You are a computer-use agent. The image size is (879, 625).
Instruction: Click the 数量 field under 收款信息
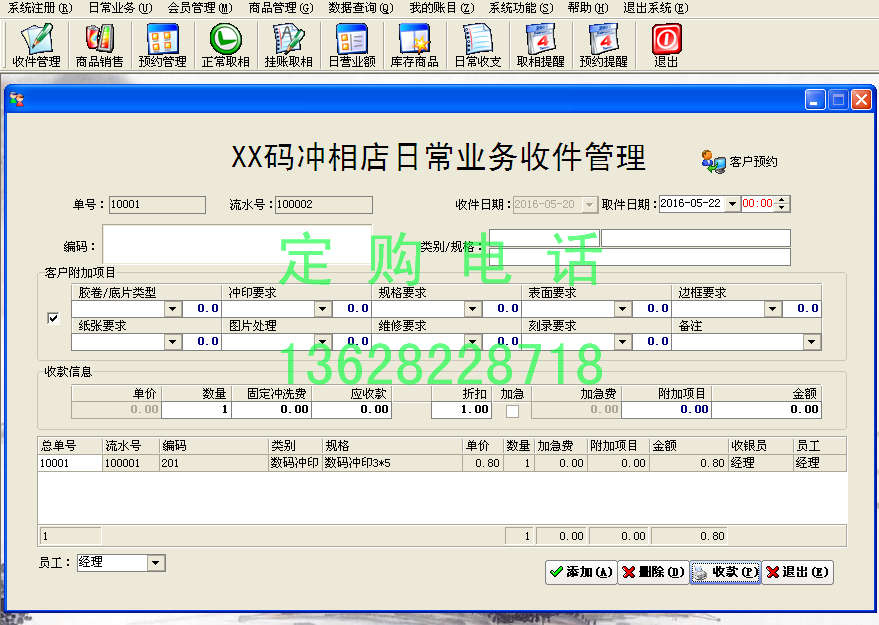click(x=196, y=410)
